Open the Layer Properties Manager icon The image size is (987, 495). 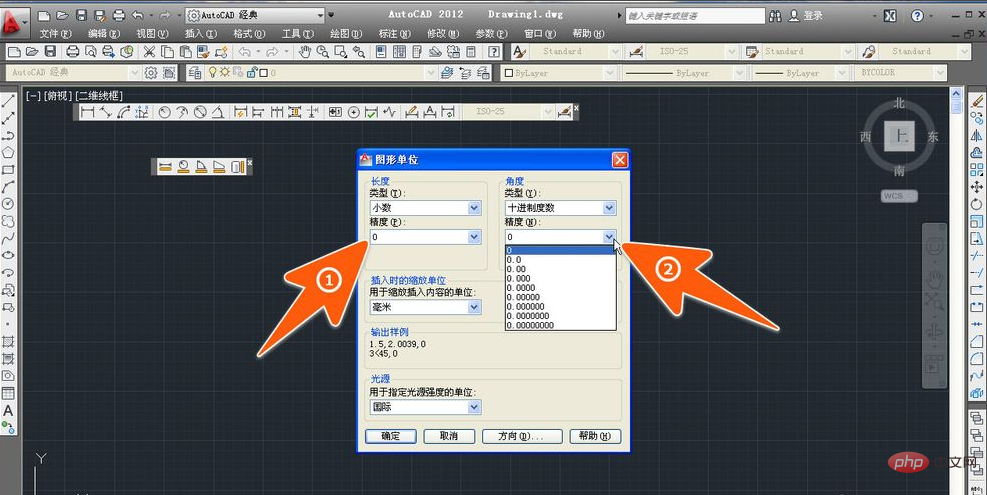pyautogui.click(x=195, y=73)
